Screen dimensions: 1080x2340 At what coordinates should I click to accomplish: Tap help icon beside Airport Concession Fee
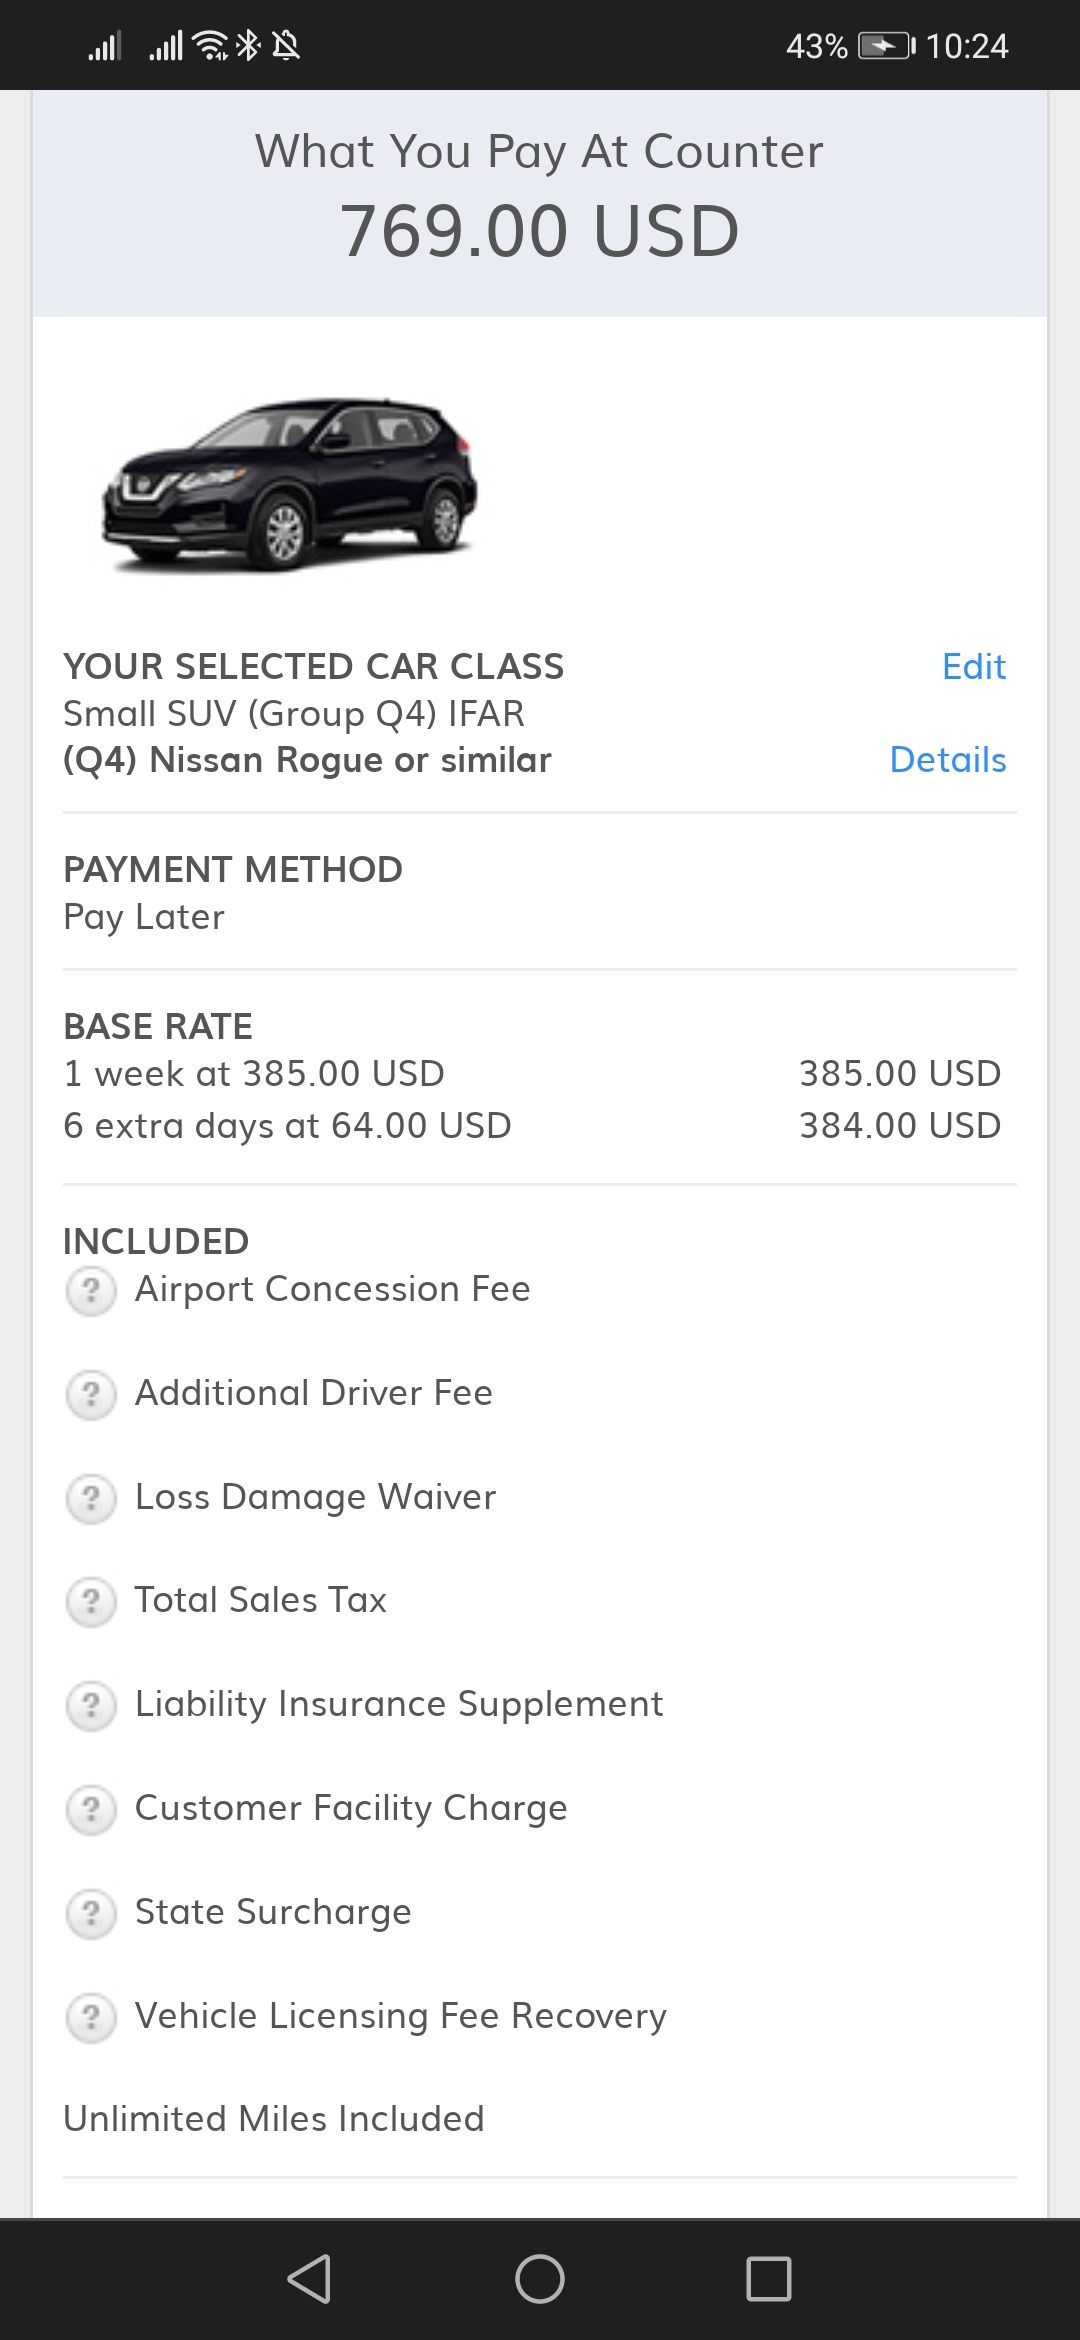pyautogui.click(x=91, y=1290)
